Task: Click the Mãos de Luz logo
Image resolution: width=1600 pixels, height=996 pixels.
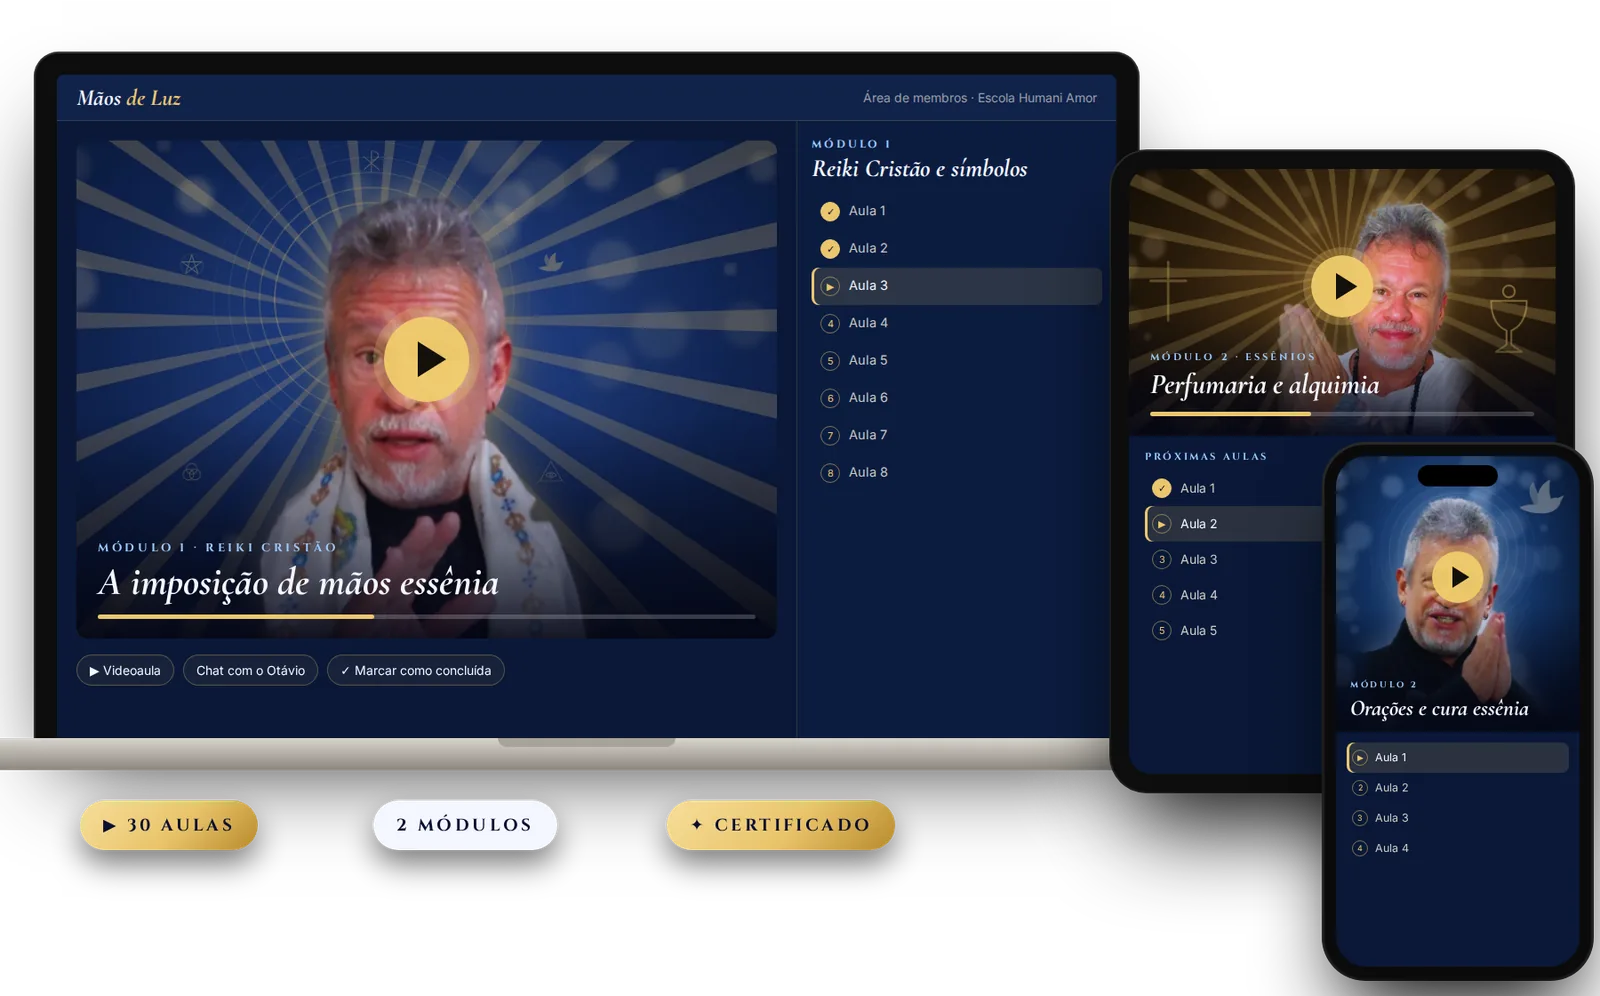Action: pyautogui.click(x=129, y=98)
